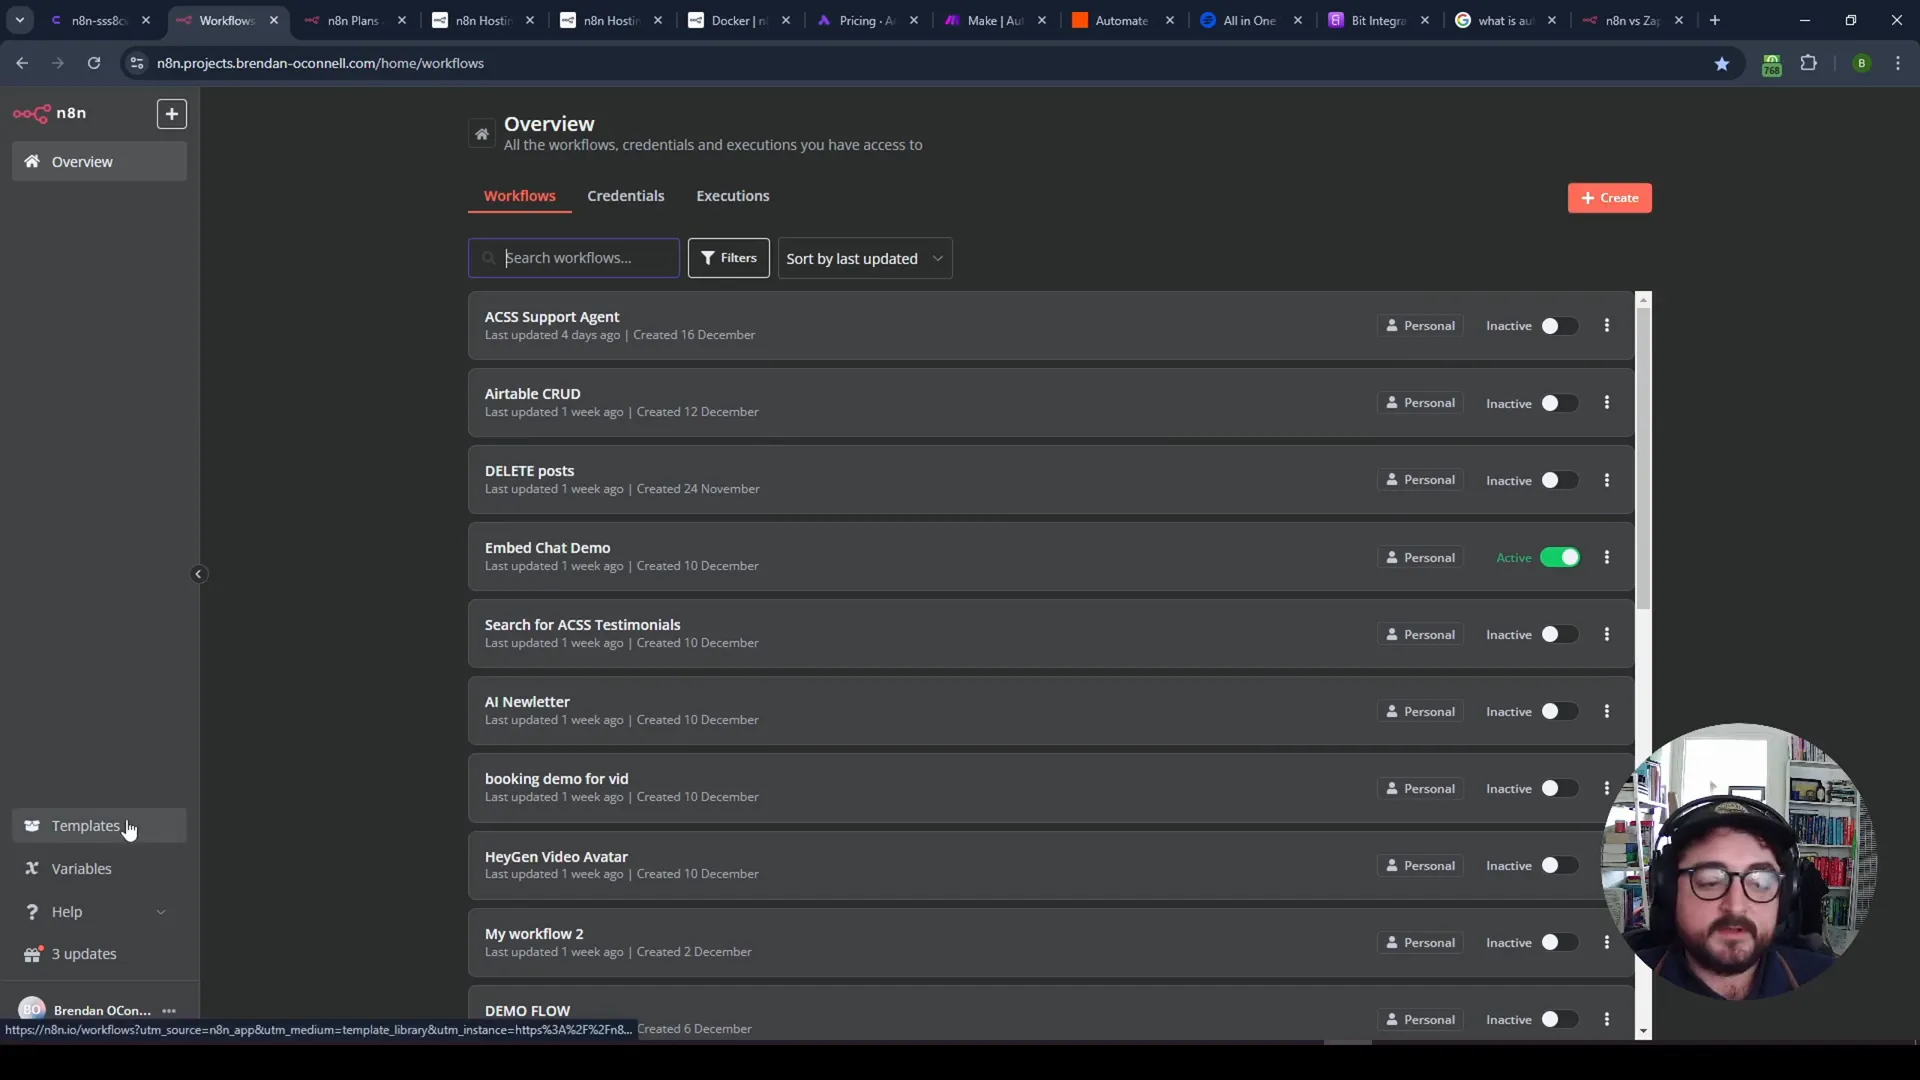Open the Sort by last updated dropdown
The image size is (1920, 1080).
click(865, 258)
